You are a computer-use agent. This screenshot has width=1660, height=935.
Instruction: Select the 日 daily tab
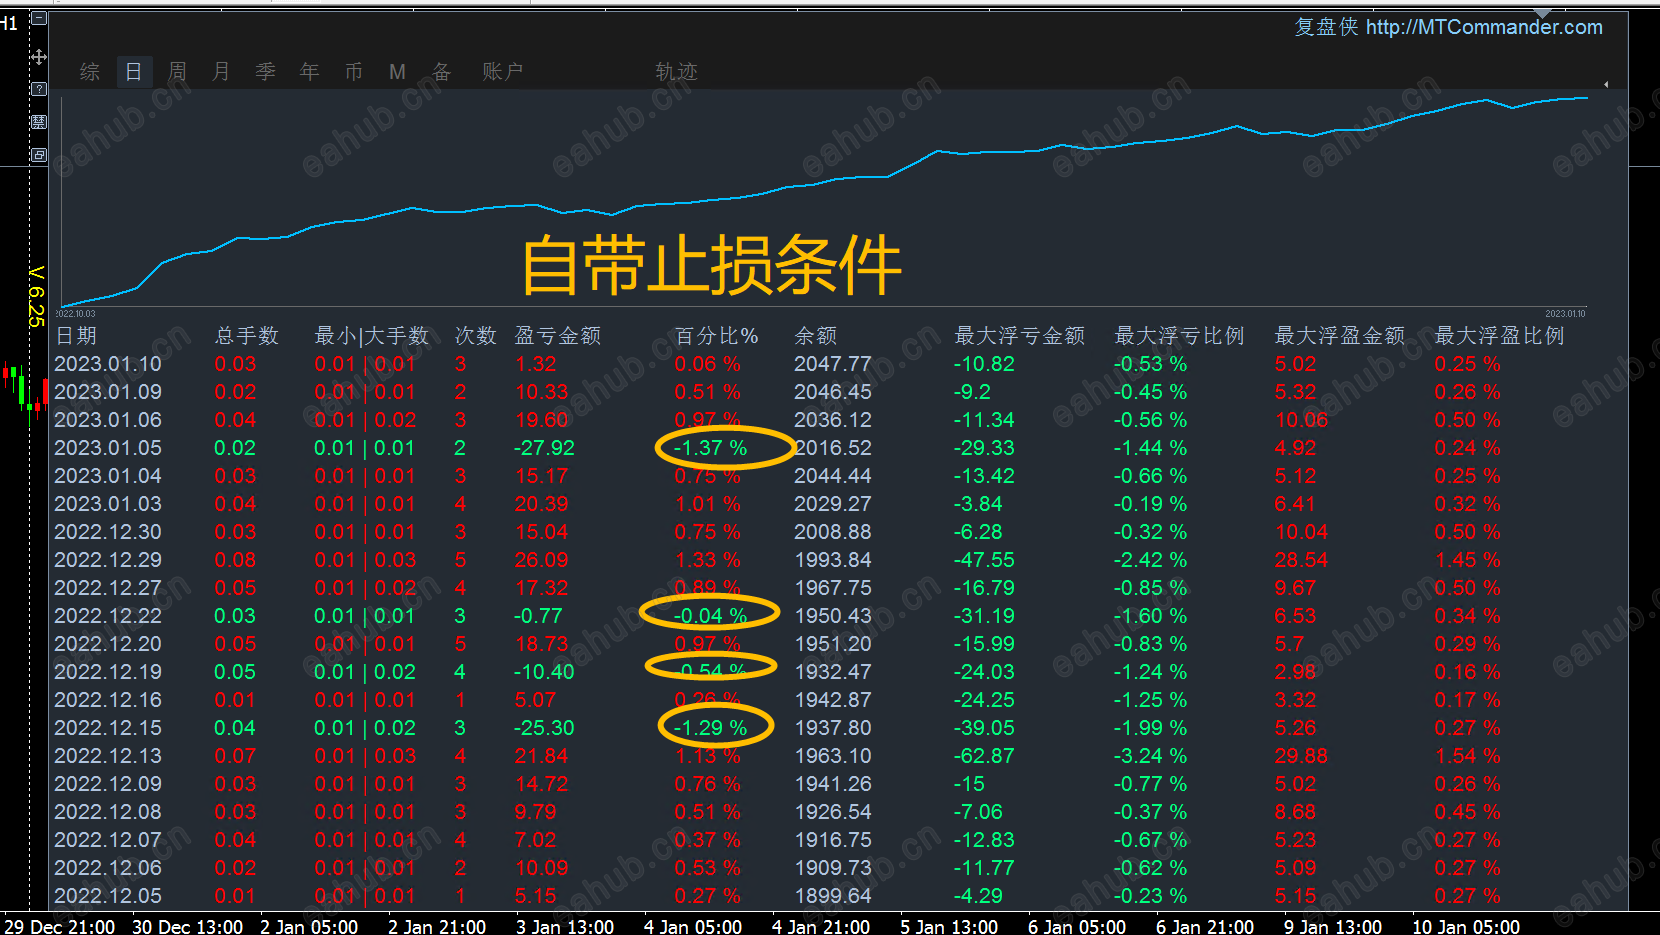(x=133, y=71)
